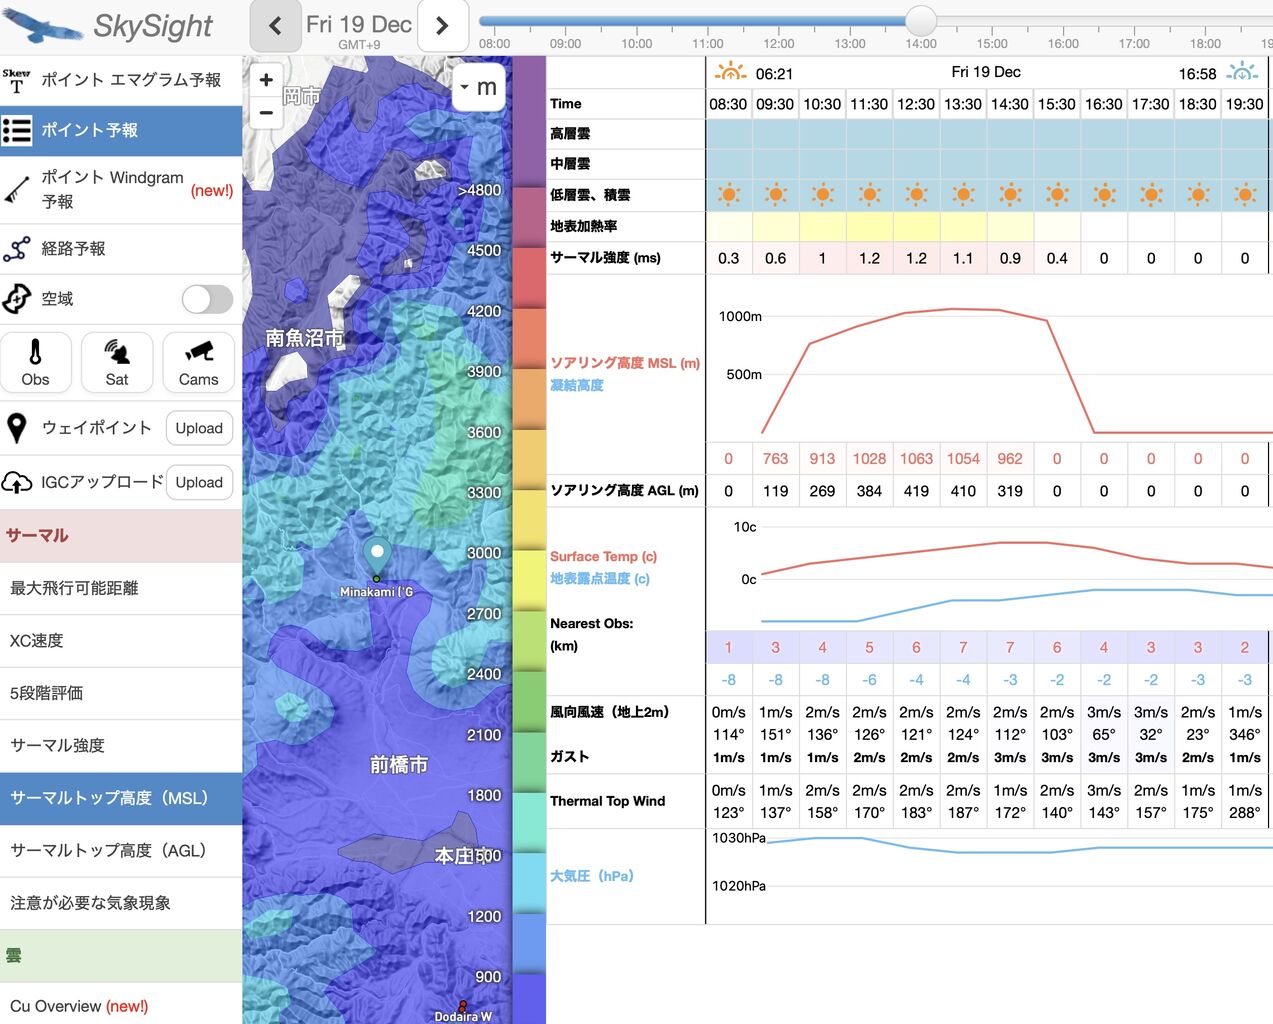Screen dimensions: 1273x1024
Task: Click the Surface Temp (c) label
Action: click(x=603, y=556)
